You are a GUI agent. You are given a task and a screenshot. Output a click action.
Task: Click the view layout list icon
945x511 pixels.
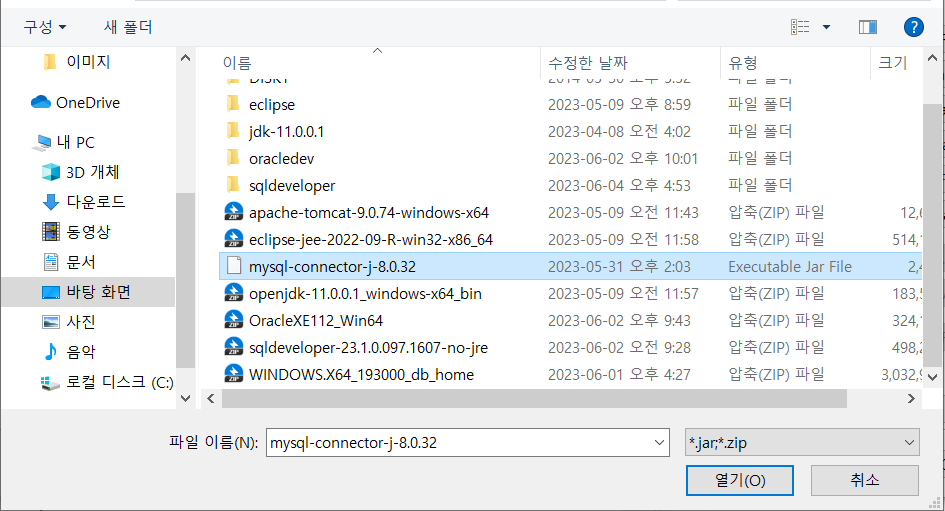coord(800,27)
